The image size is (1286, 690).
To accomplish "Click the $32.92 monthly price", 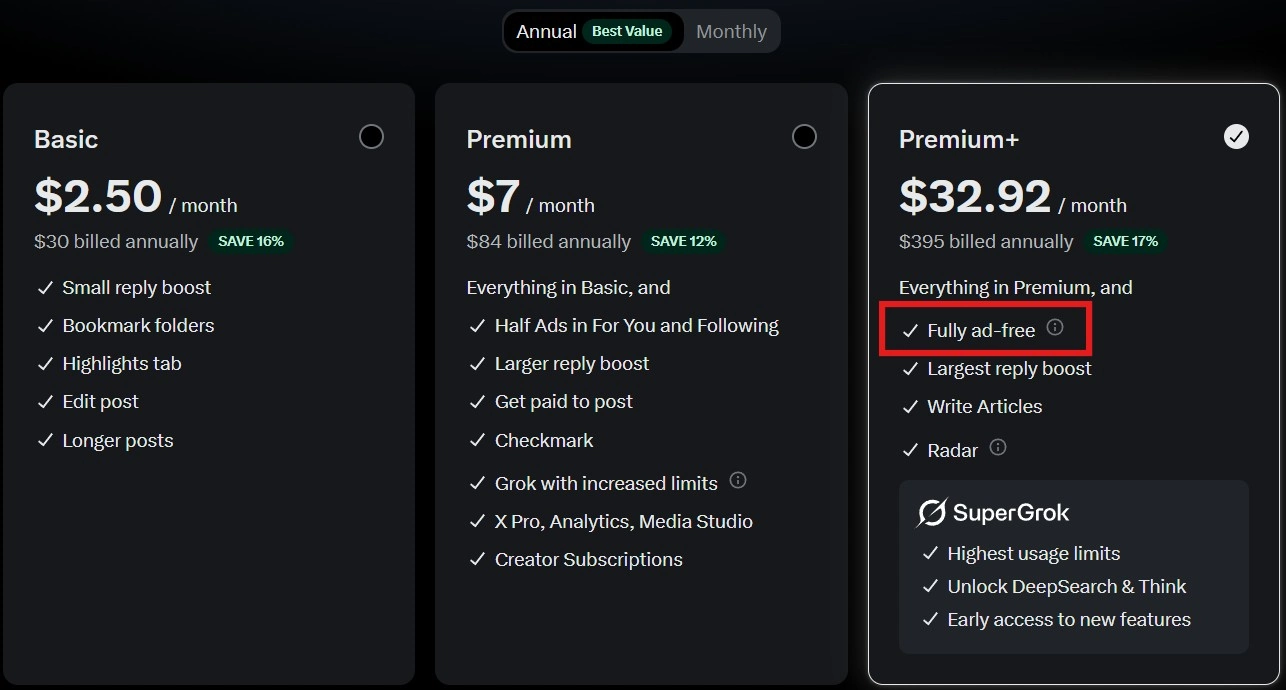I will click(x=973, y=196).
